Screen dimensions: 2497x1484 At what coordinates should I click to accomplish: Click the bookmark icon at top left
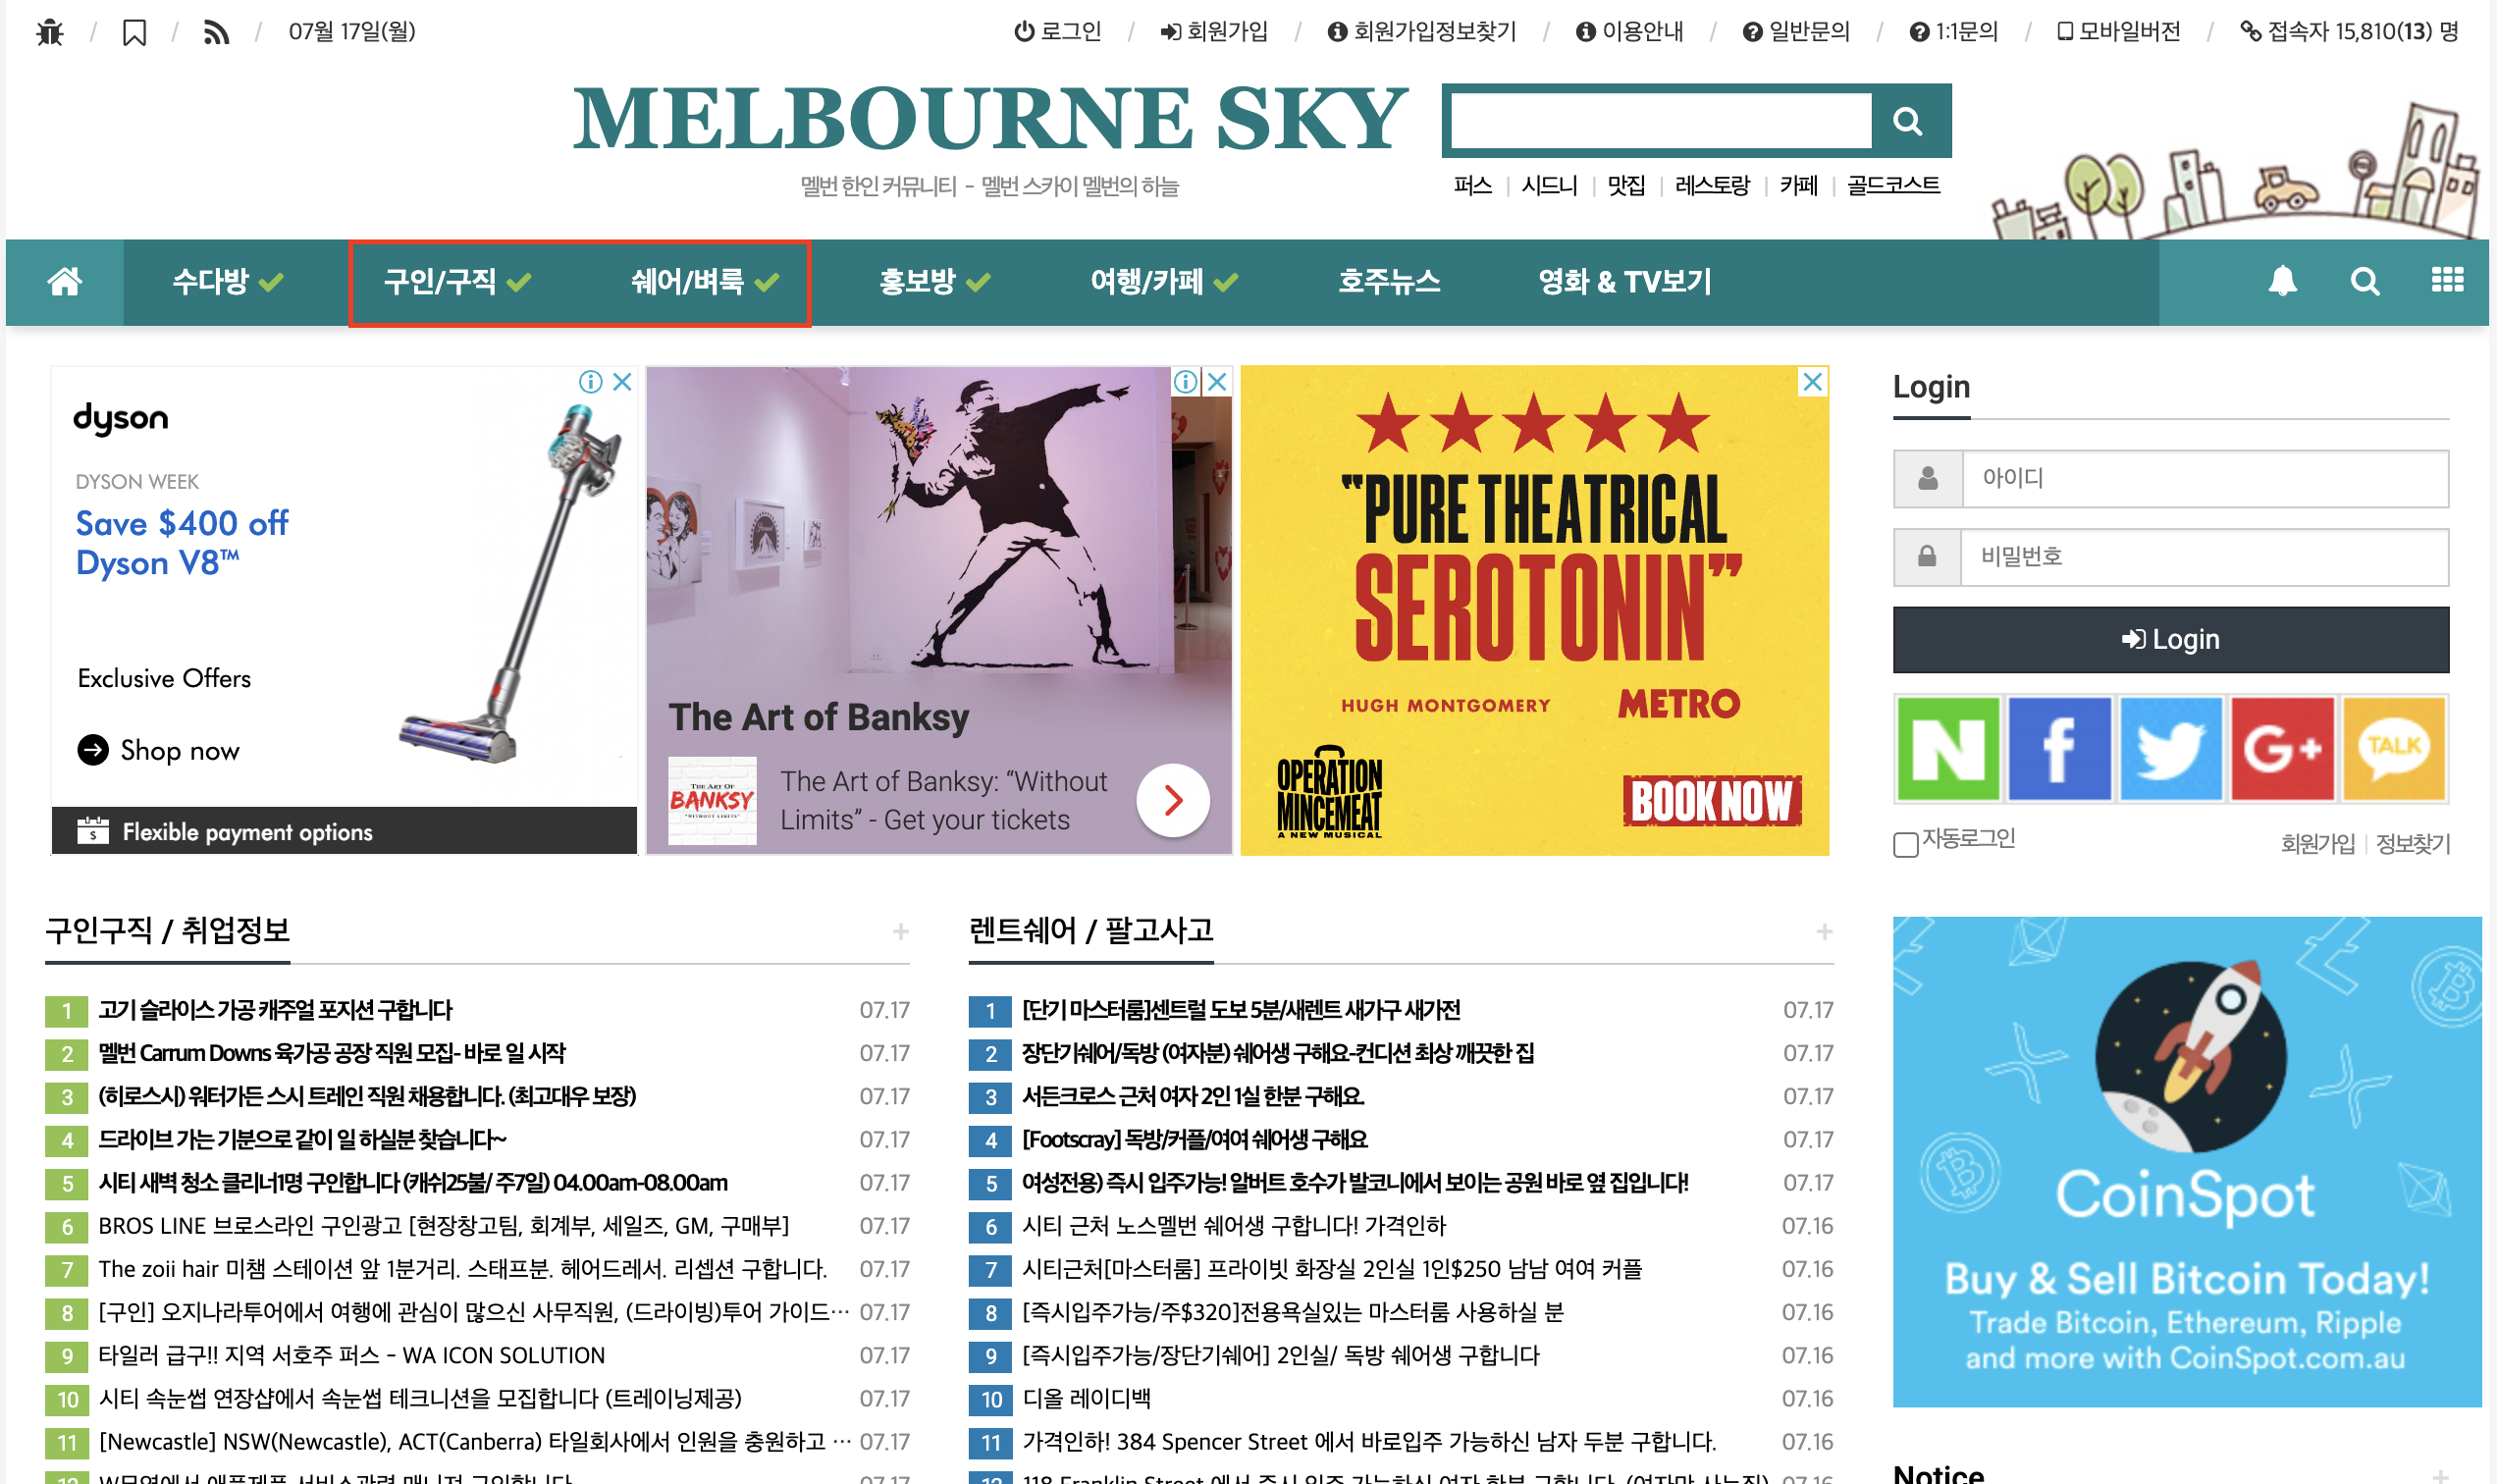[x=134, y=33]
